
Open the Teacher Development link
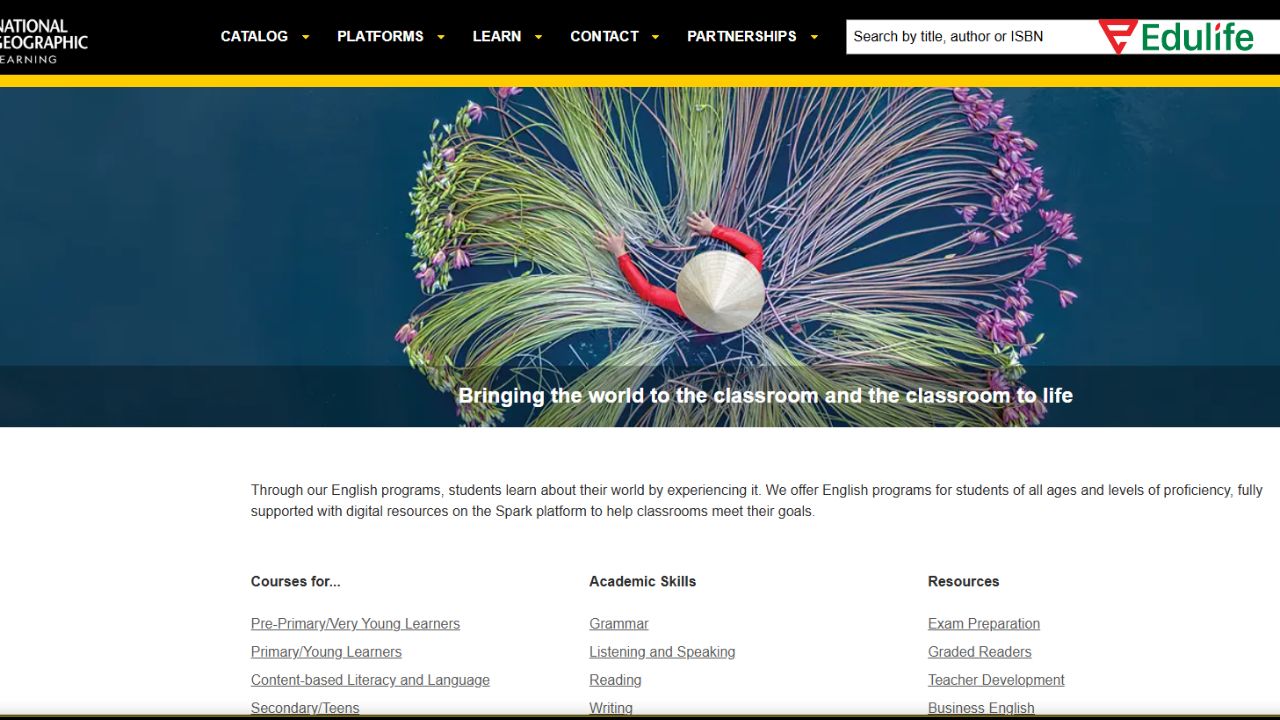click(996, 680)
